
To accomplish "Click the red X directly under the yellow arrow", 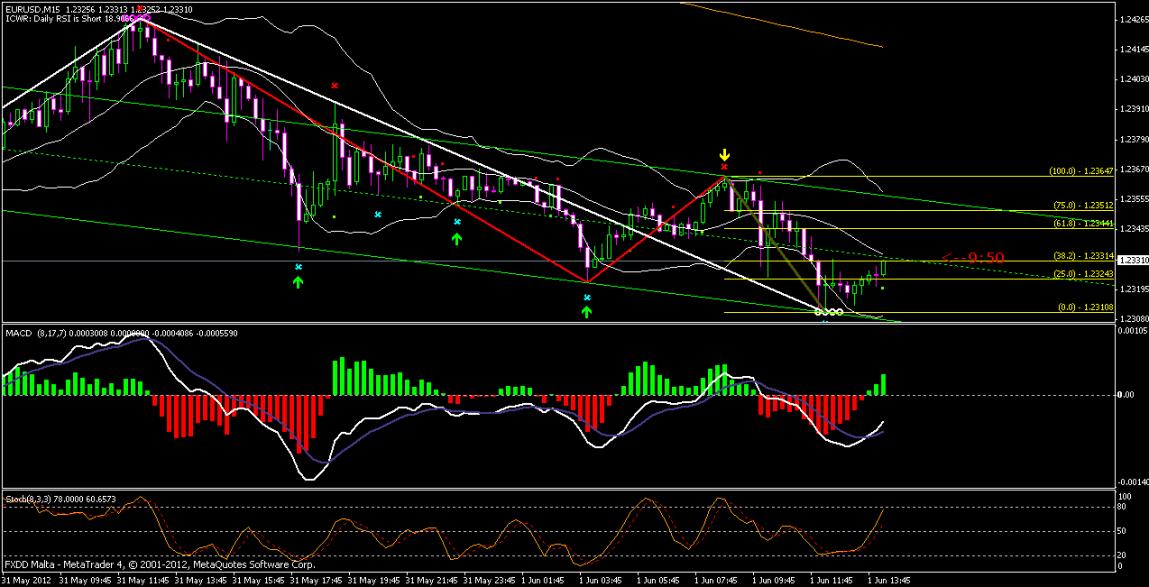I will click(724, 167).
